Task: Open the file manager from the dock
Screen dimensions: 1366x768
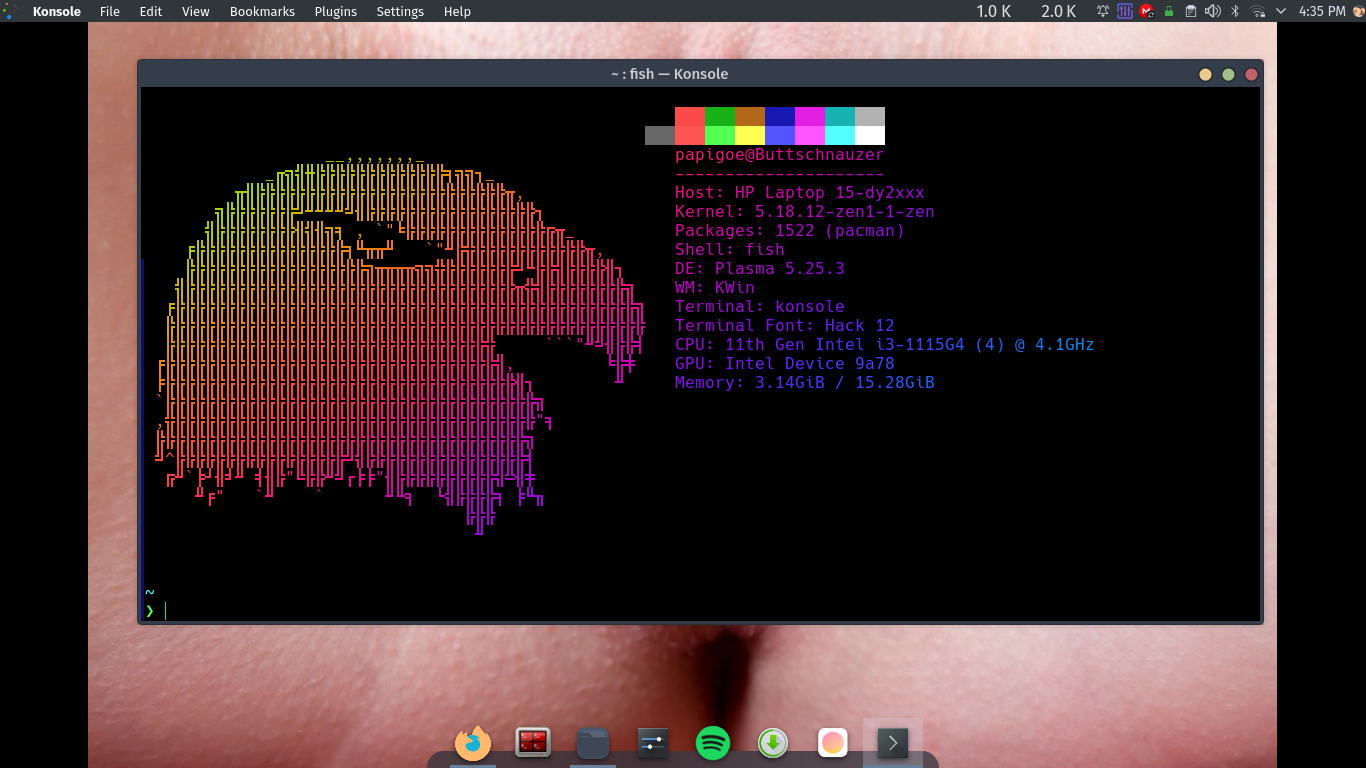Action: (593, 742)
